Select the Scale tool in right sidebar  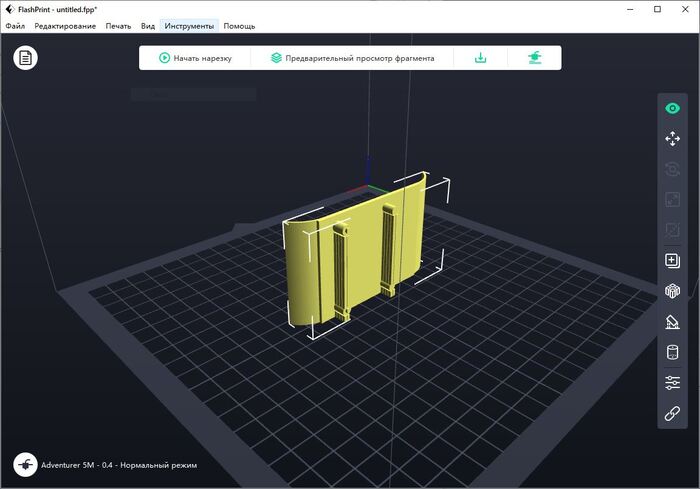click(x=672, y=199)
